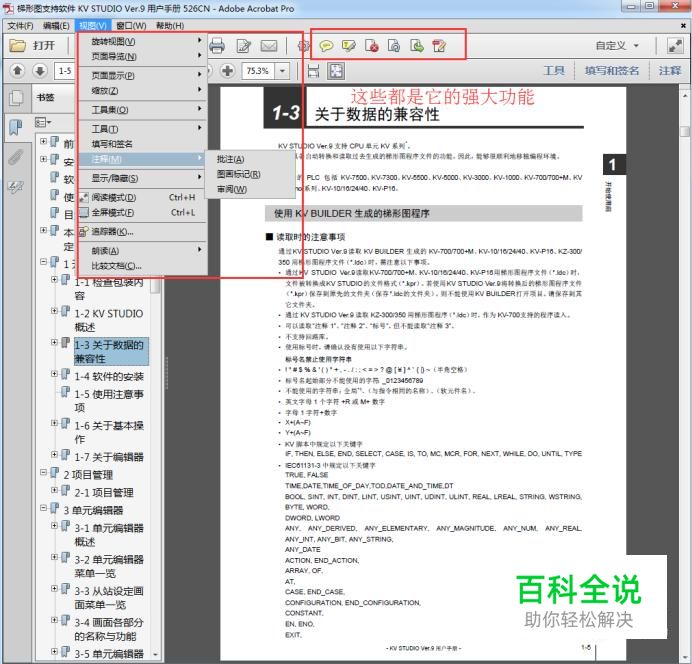Click the Print icon in toolbar
This screenshot has width=692, height=664.
[x=217, y=45]
